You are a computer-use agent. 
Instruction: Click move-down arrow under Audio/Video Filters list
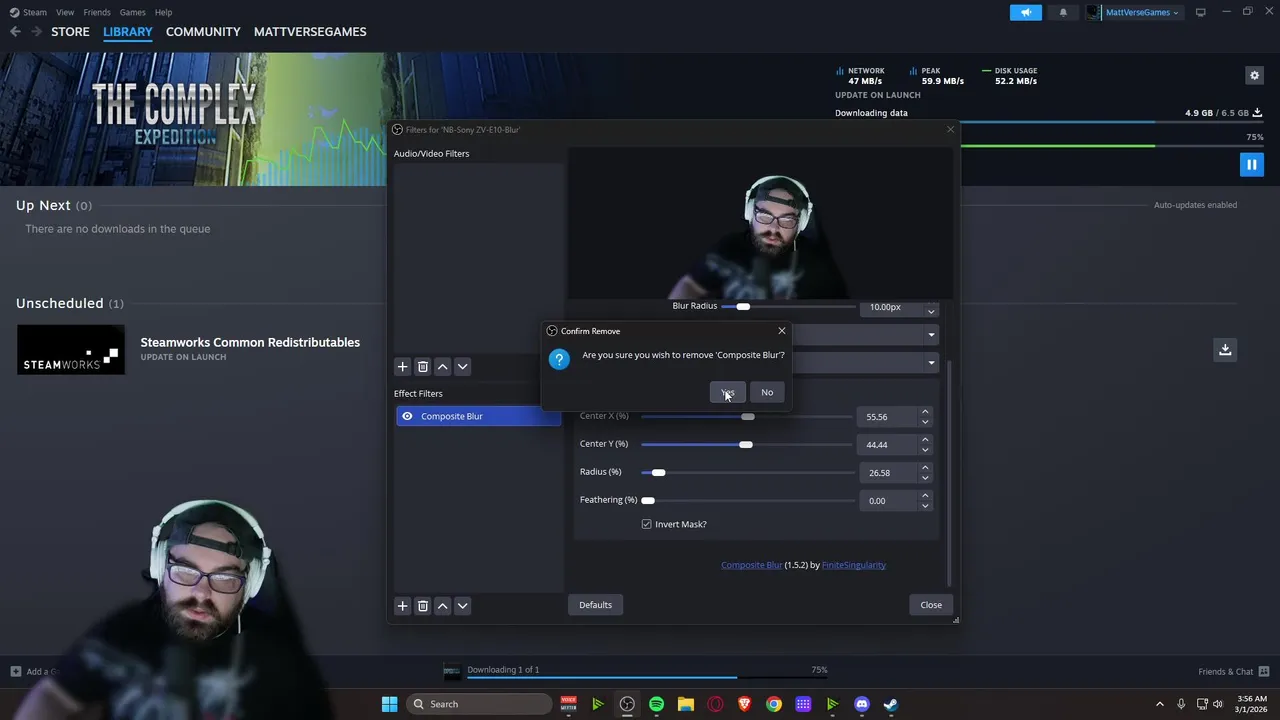click(462, 367)
